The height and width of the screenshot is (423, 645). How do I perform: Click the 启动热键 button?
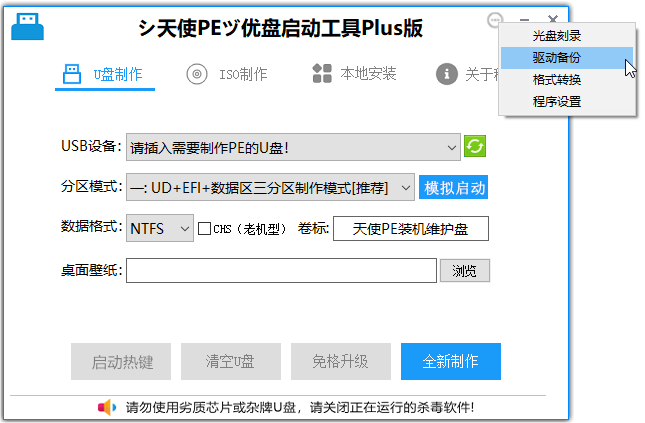click(x=121, y=361)
